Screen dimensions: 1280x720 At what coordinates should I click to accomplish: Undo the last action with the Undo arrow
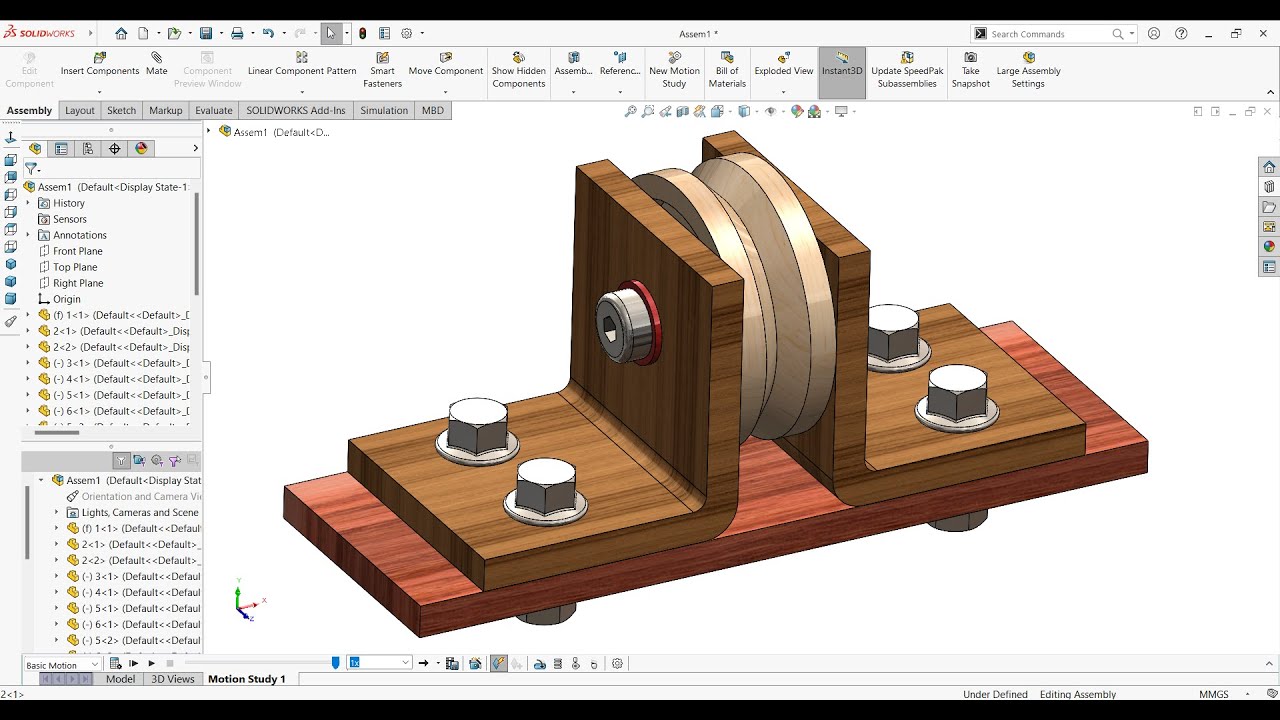(x=268, y=33)
